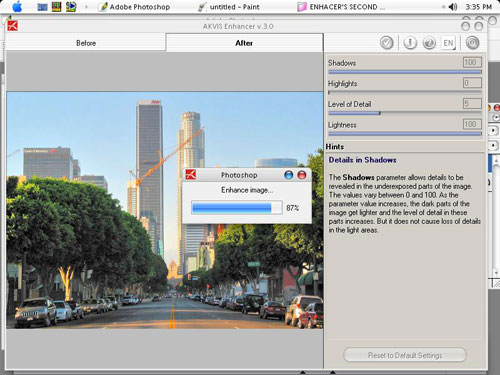
Task: Click the Details in Shadows heading
Action: coord(362,160)
